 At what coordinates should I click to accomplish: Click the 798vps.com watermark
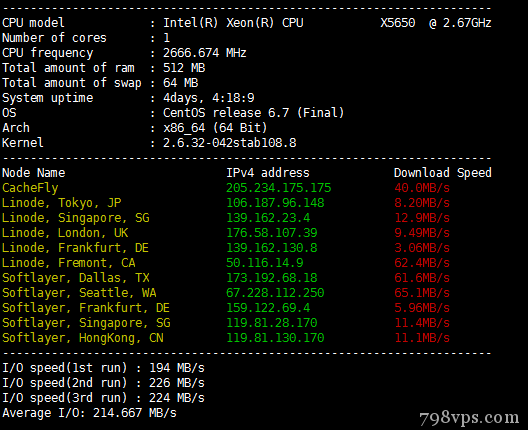tap(469, 418)
